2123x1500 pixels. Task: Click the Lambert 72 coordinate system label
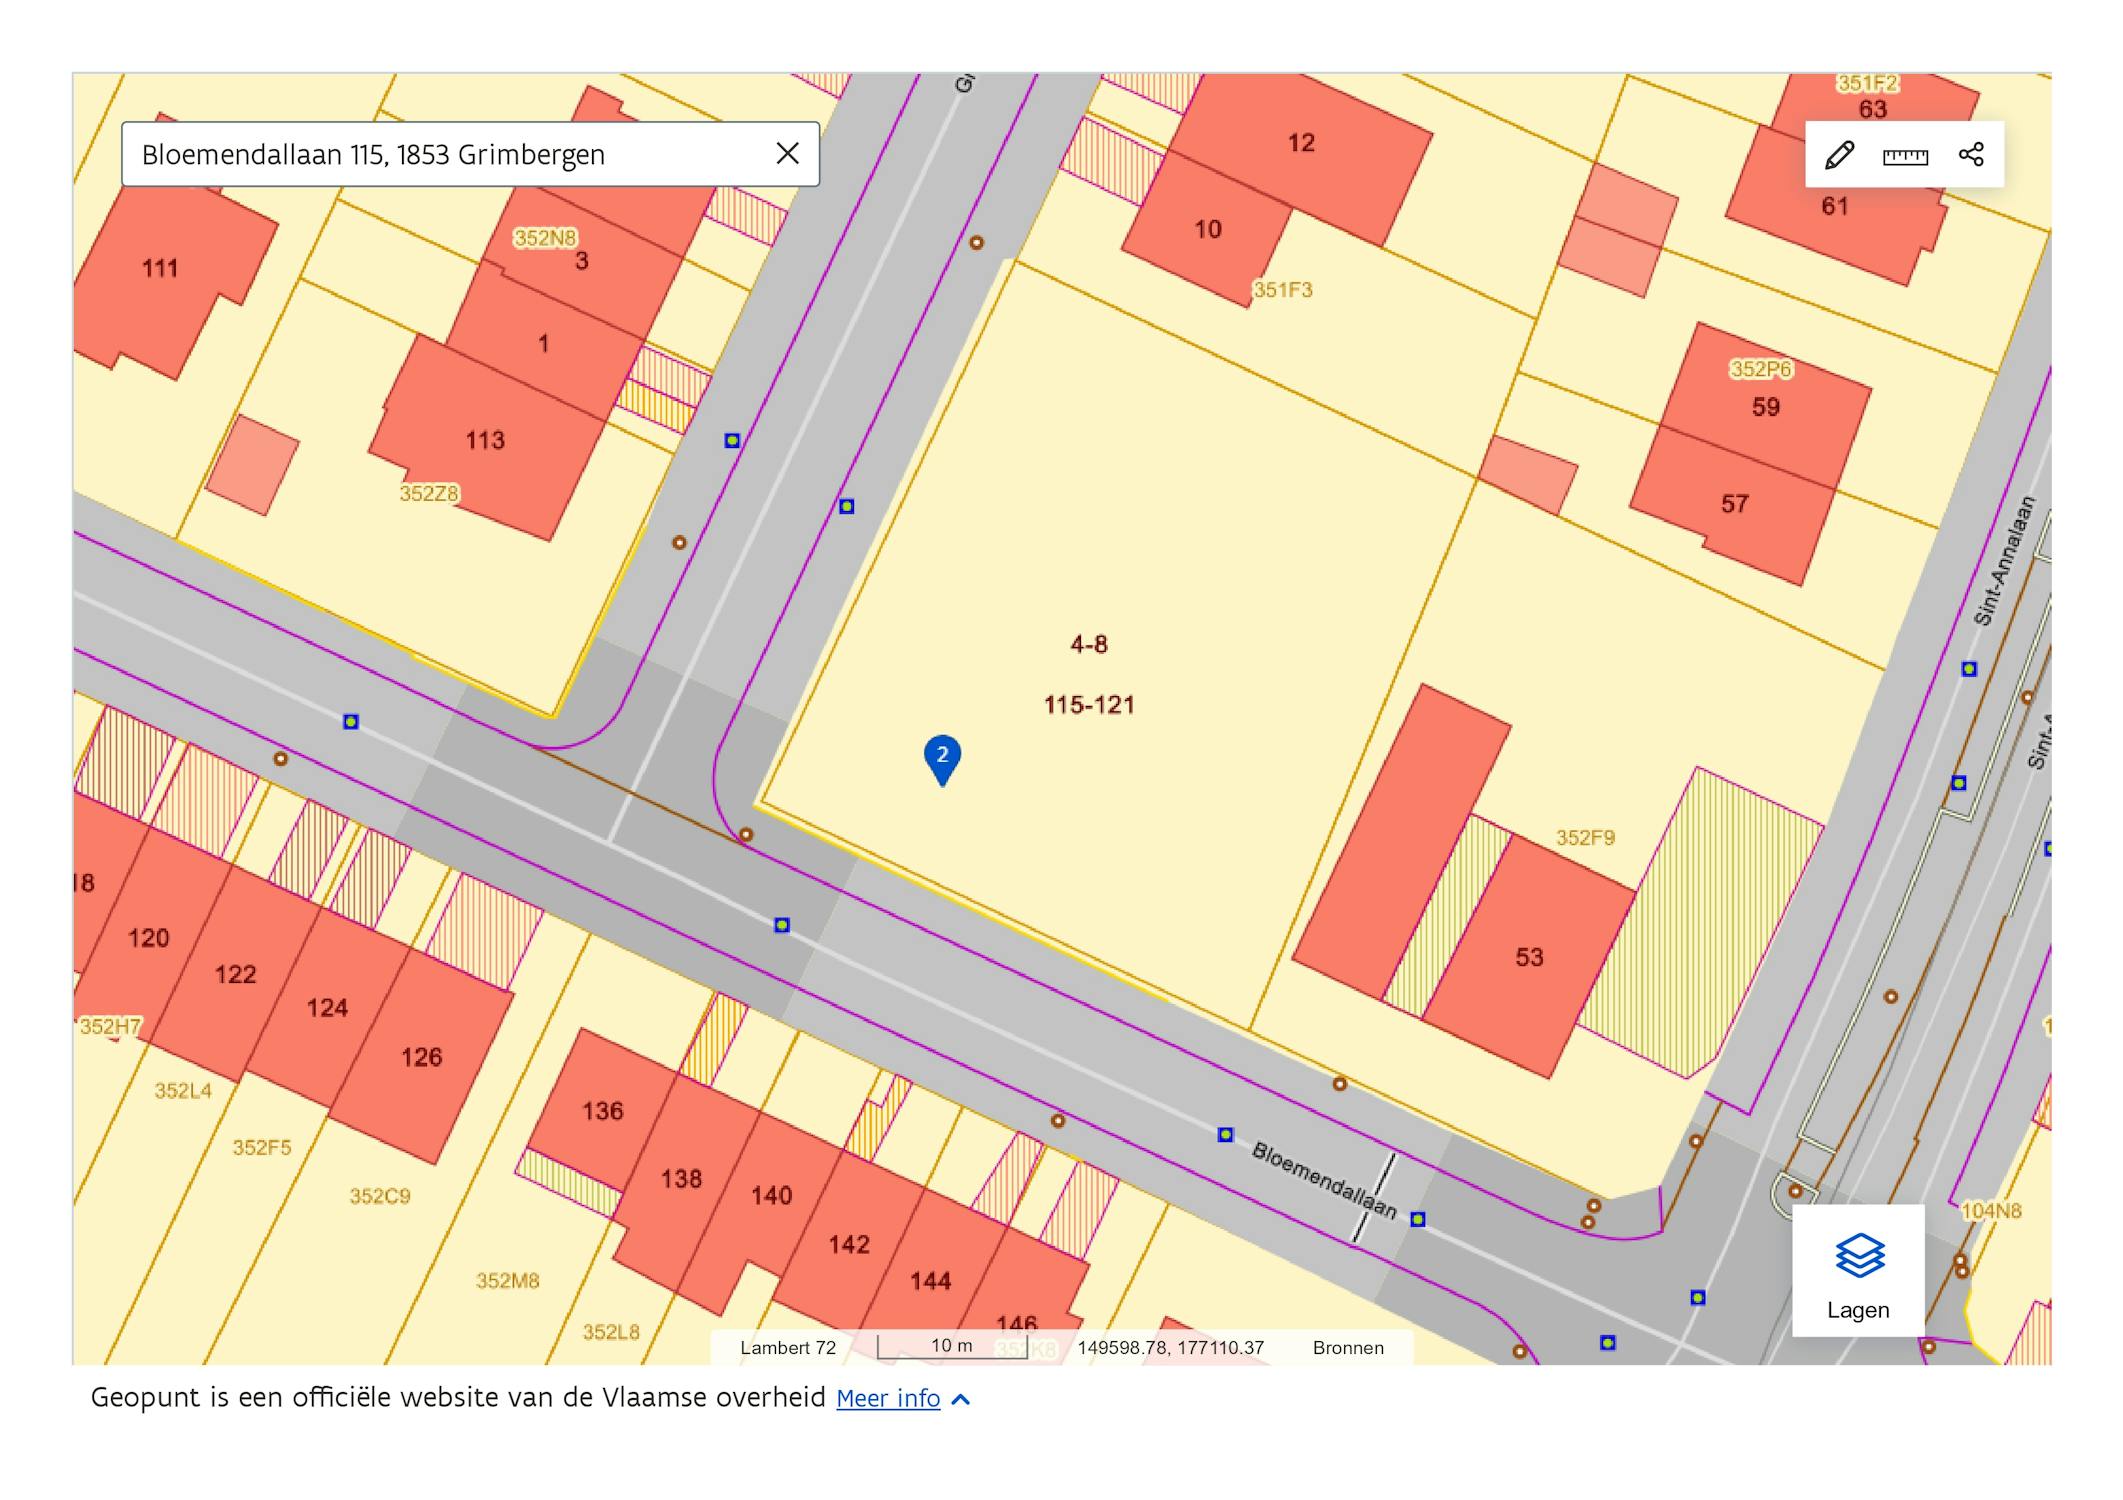[787, 1347]
